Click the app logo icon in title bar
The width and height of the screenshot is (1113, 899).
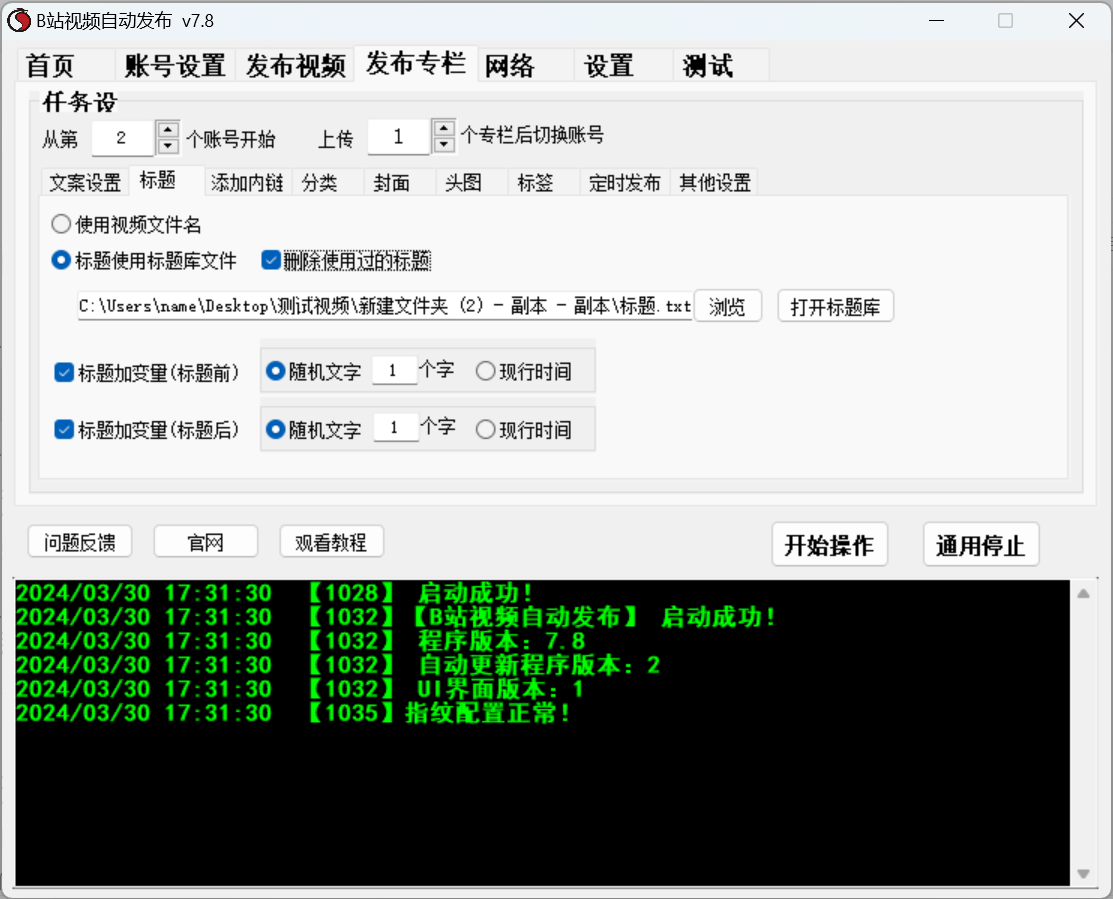[x=18, y=21]
